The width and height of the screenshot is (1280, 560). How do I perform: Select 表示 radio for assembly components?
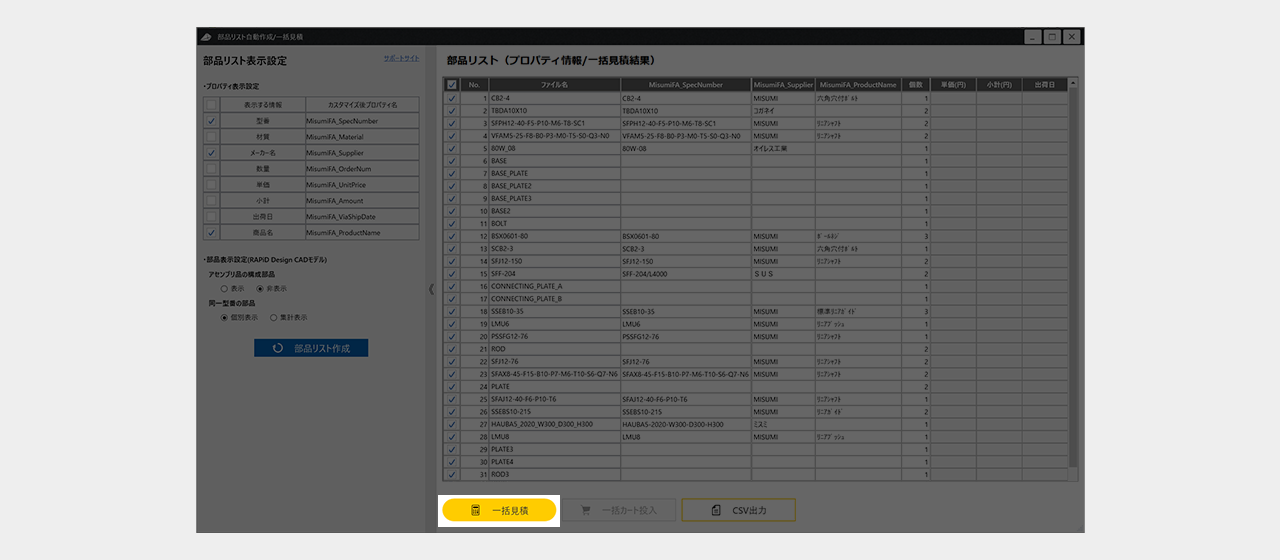pyautogui.click(x=224, y=288)
